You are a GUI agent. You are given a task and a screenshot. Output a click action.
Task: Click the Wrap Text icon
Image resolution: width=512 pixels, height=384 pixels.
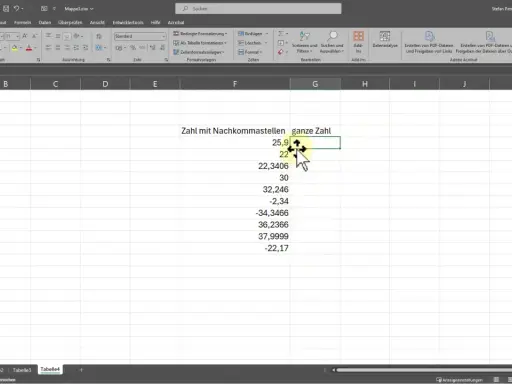[99, 36]
